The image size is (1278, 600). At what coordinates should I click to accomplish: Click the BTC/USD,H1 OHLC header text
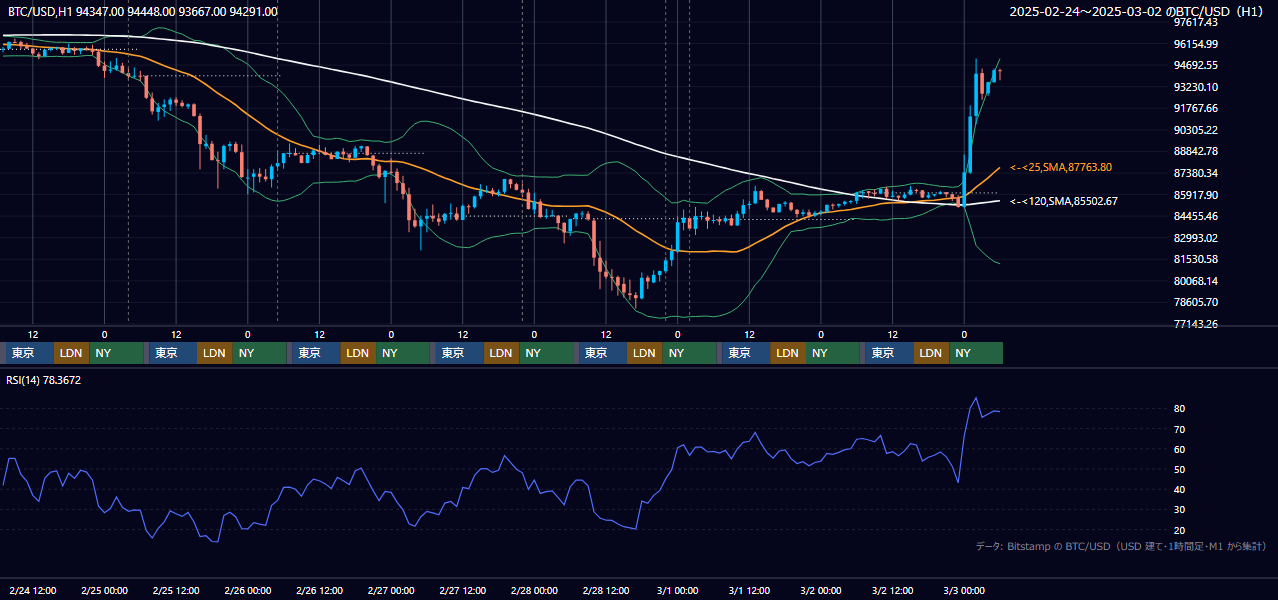(x=143, y=11)
